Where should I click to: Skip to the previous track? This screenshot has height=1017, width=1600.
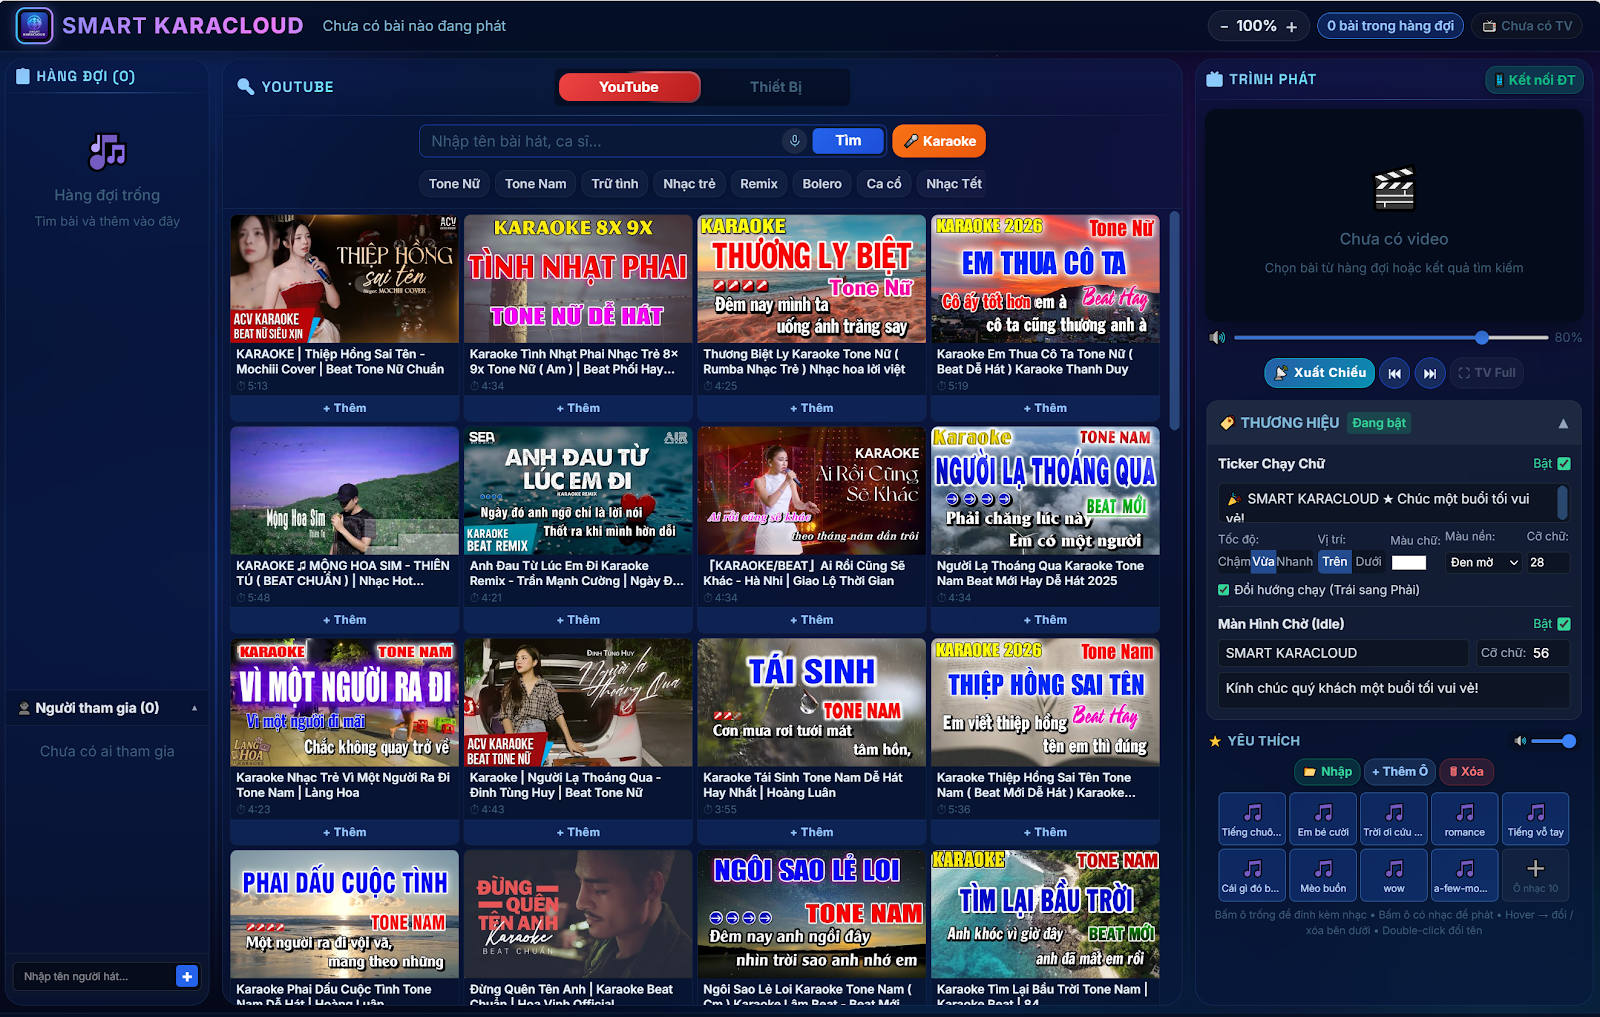click(1395, 373)
